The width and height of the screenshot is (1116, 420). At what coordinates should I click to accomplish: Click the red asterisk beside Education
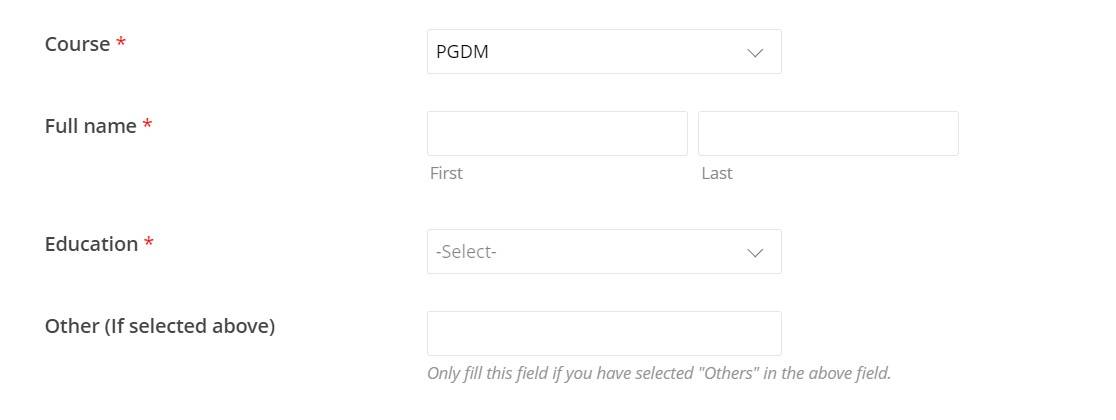[149, 244]
